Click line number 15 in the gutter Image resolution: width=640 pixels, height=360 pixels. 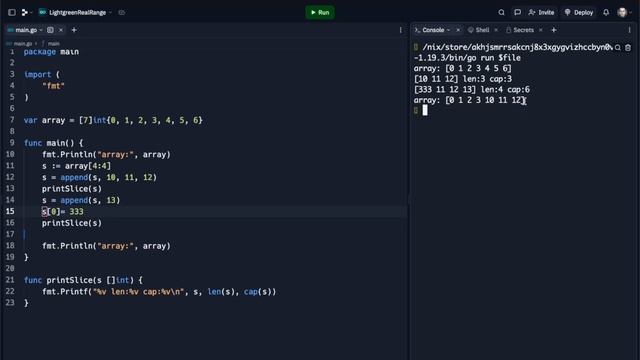(10, 211)
